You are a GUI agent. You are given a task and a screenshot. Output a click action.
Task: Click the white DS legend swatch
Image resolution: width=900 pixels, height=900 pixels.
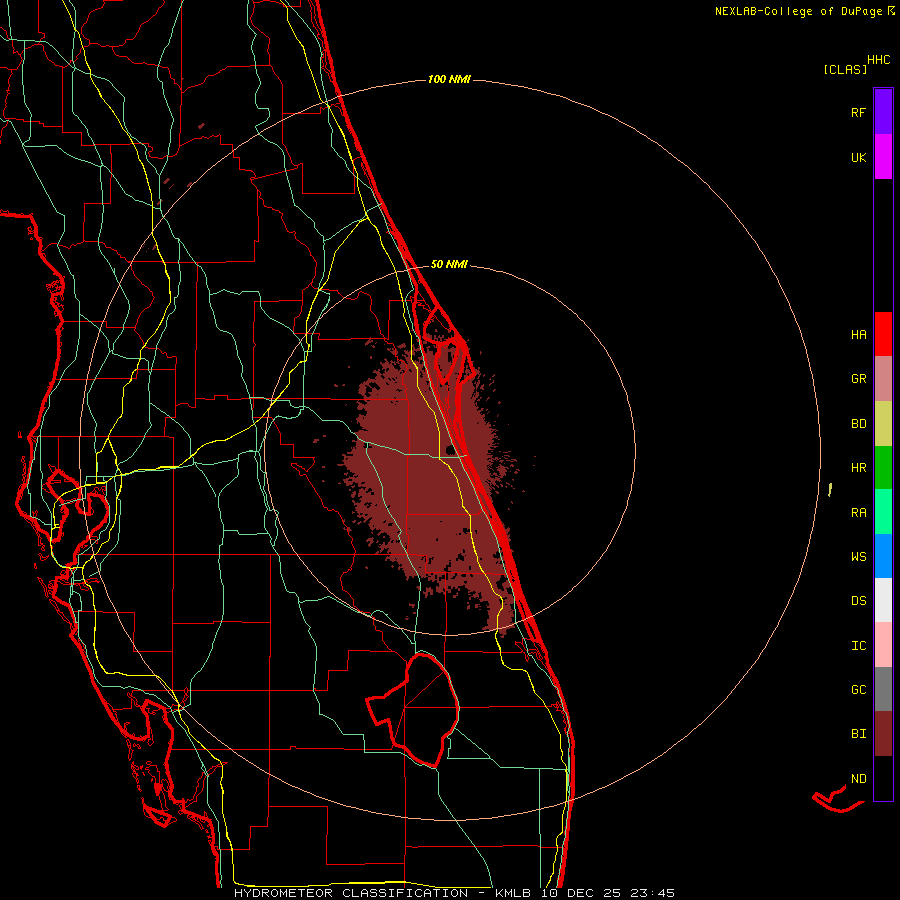[883, 600]
